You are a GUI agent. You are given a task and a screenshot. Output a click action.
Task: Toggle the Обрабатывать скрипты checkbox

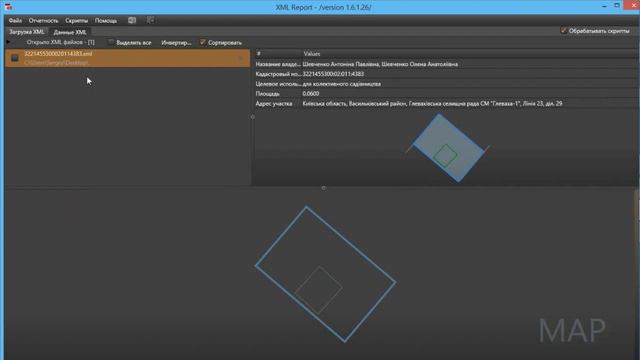click(x=563, y=31)
